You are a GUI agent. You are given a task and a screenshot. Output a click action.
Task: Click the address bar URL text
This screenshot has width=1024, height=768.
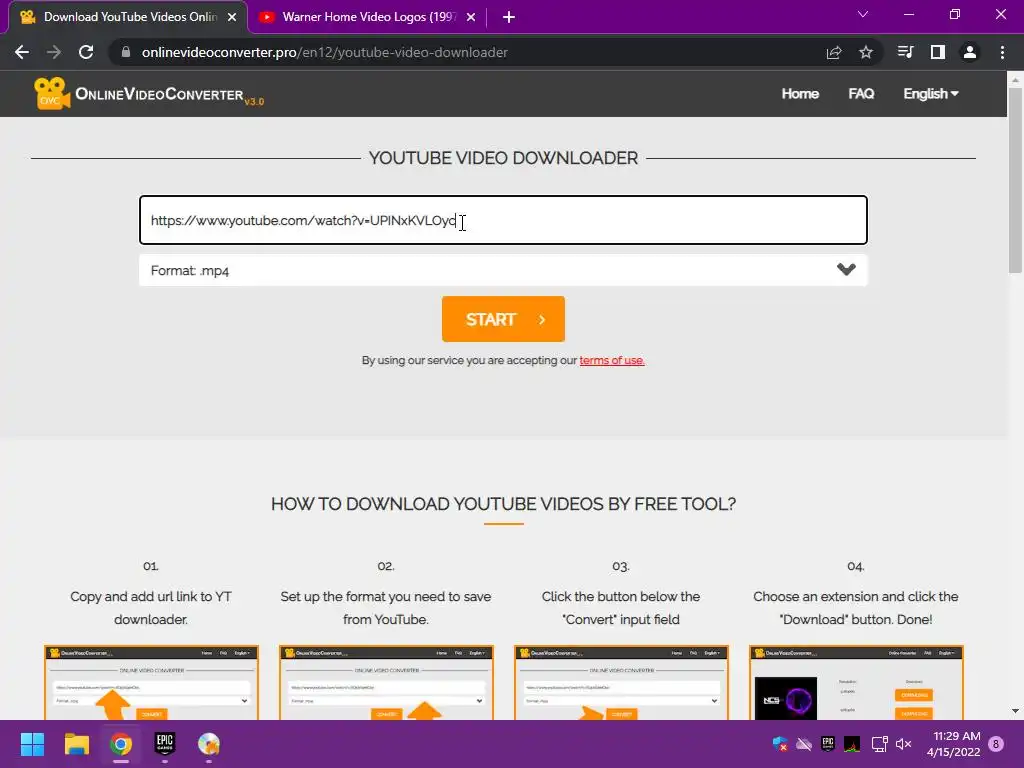coord(325,52)
